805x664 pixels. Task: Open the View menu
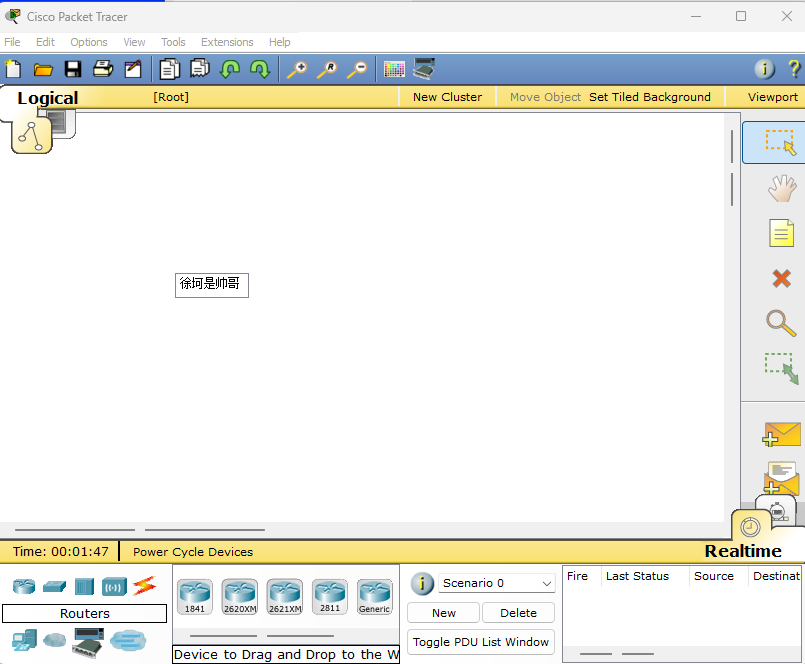134,42
